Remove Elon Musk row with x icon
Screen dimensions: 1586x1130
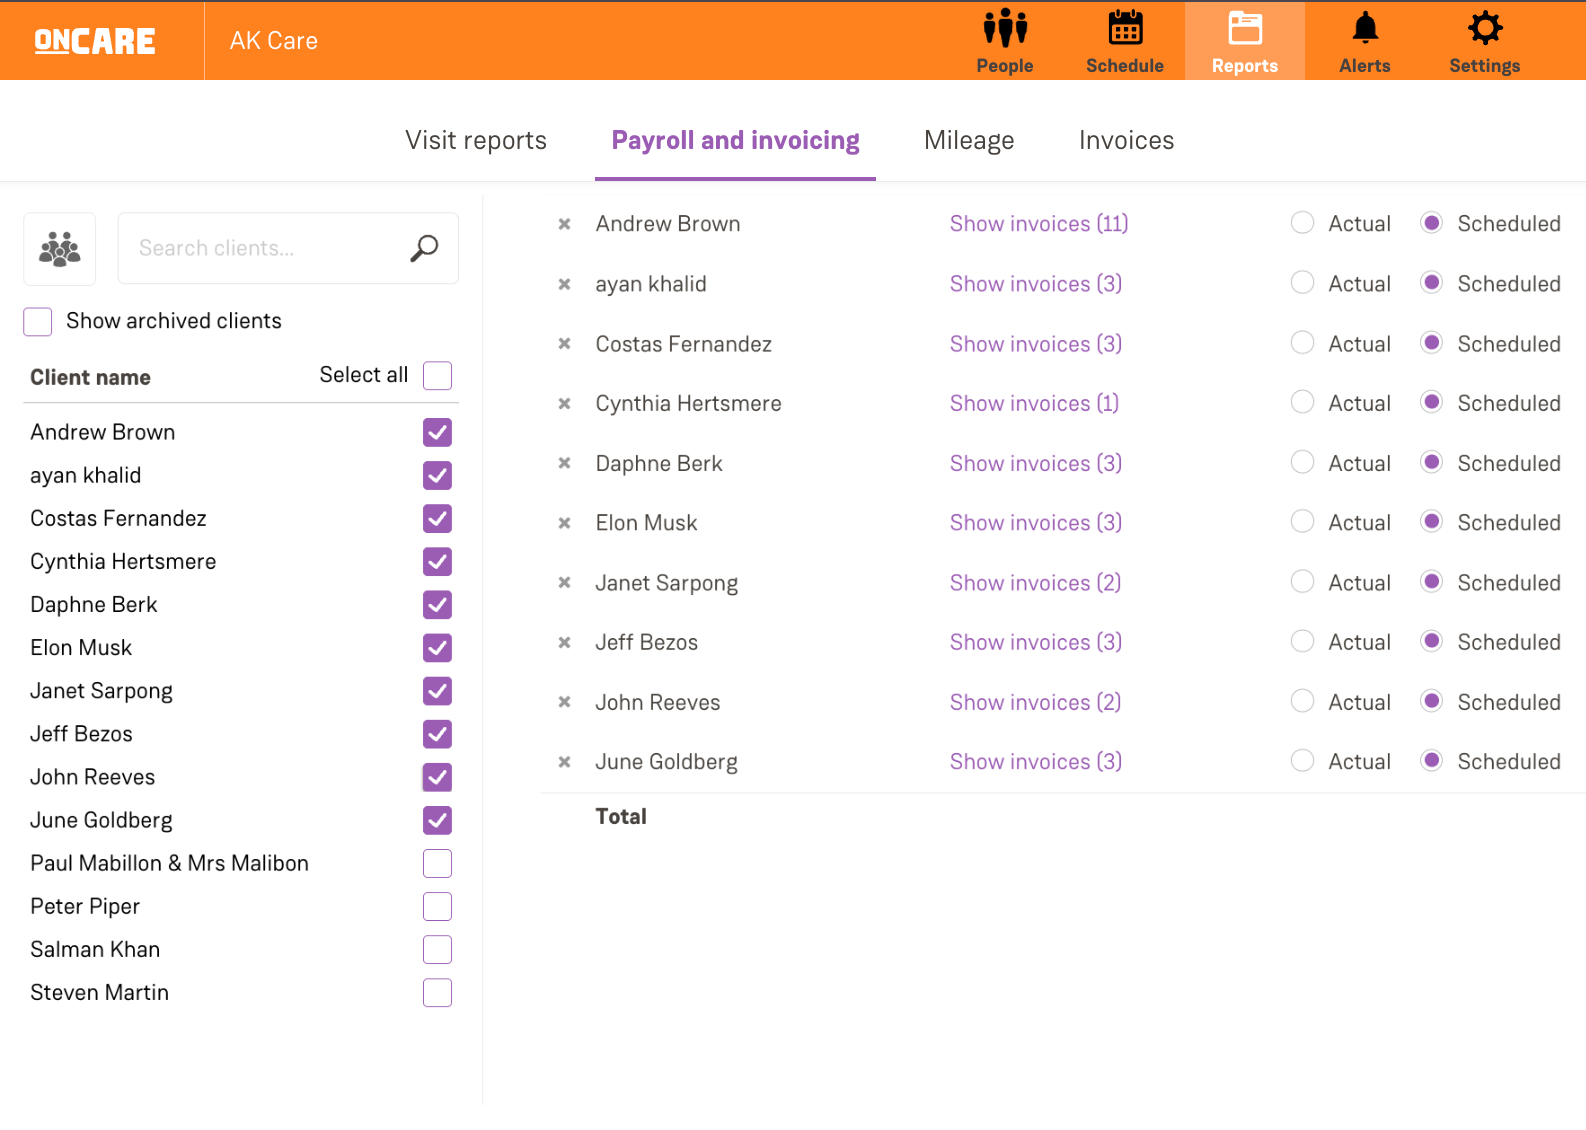[564, 523]
